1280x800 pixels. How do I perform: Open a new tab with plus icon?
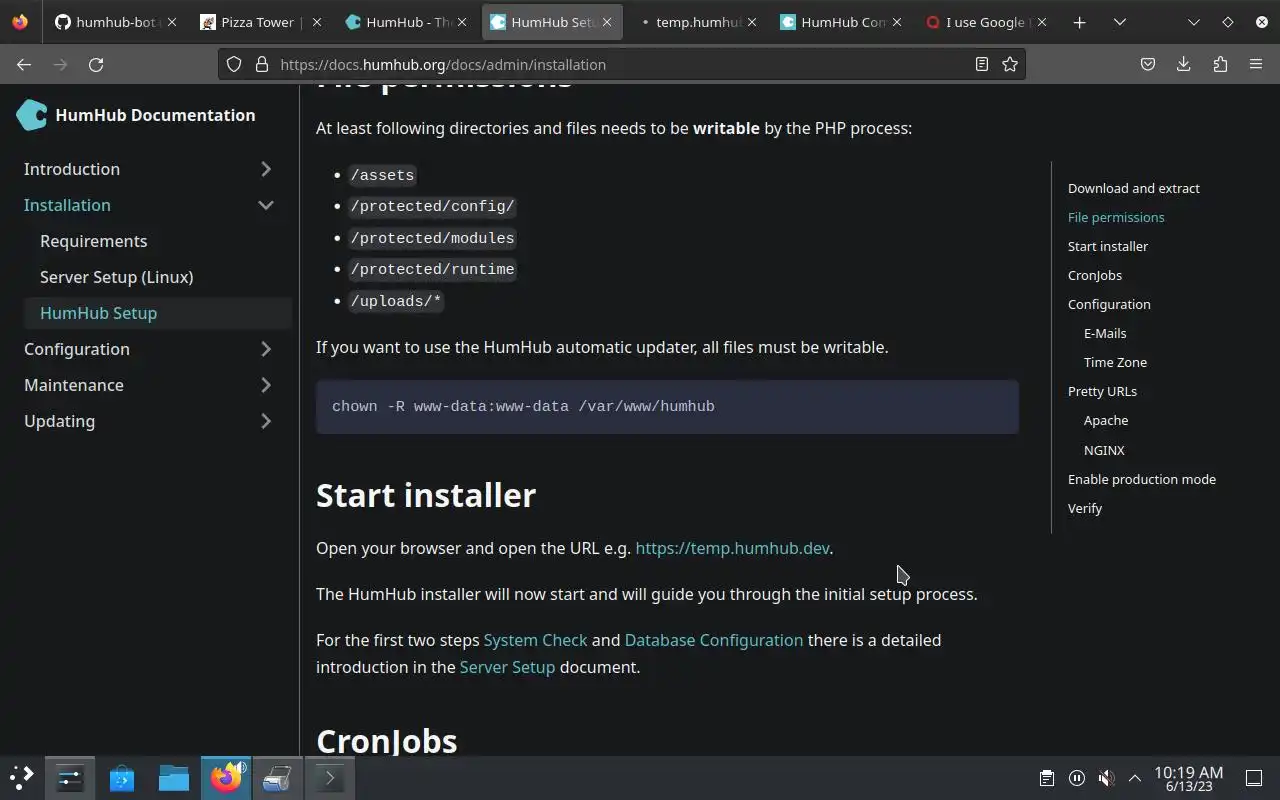pos(1079,22)
